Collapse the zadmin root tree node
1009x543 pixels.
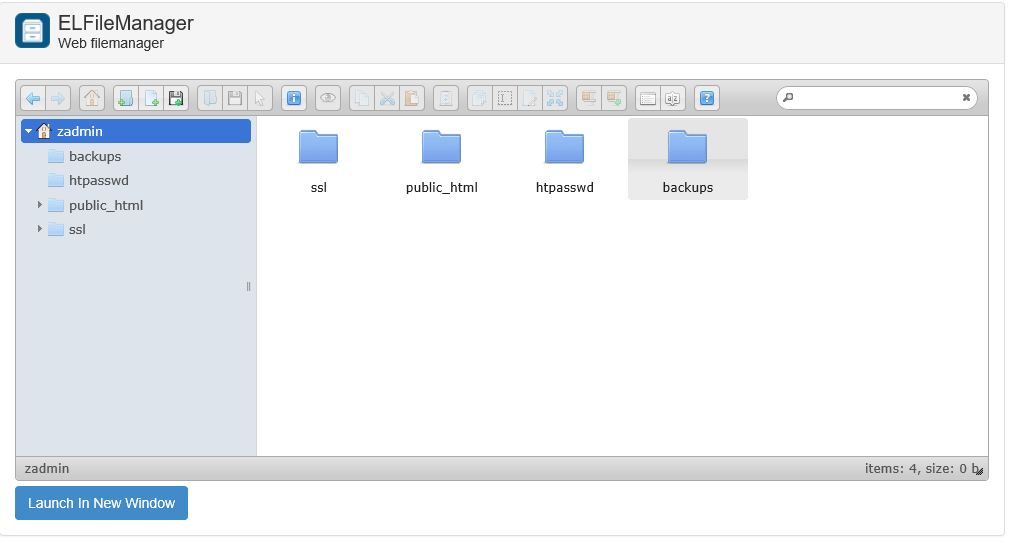(x=29, y=131)
